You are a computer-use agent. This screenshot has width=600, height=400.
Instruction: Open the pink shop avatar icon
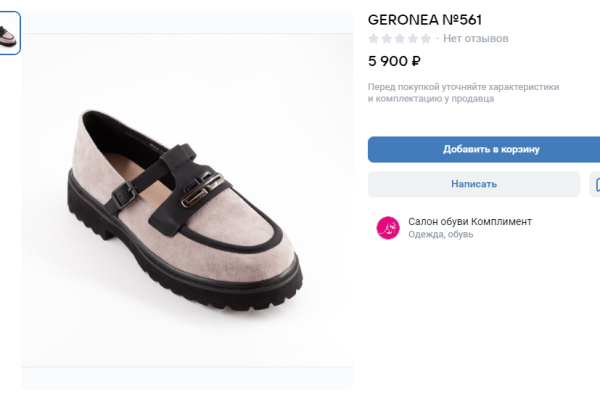(x=387, y=228)
